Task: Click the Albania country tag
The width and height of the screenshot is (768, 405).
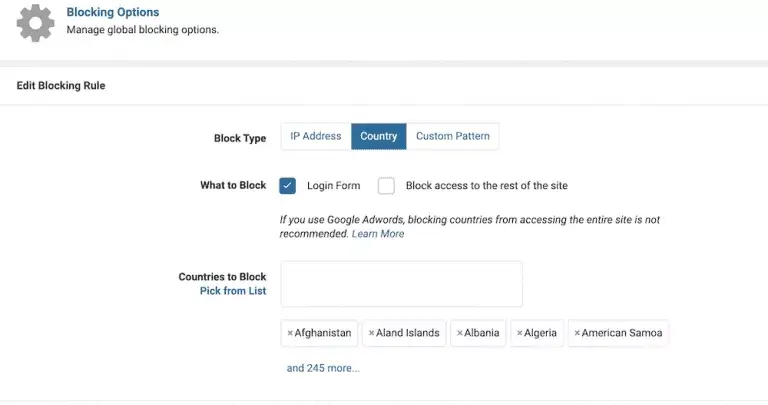Action: [482, 333]
